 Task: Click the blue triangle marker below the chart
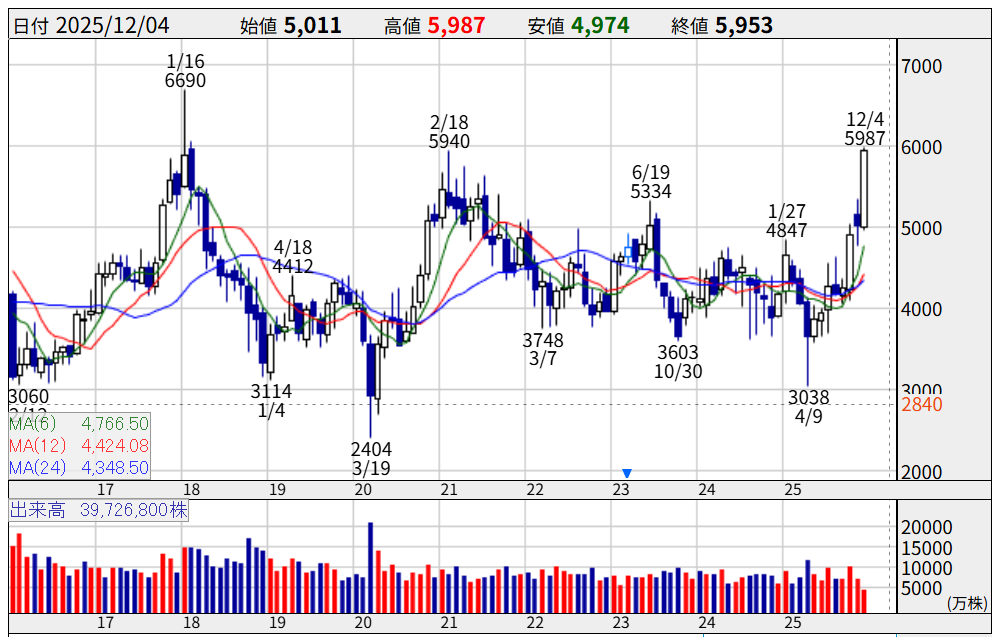coord(627,473)
